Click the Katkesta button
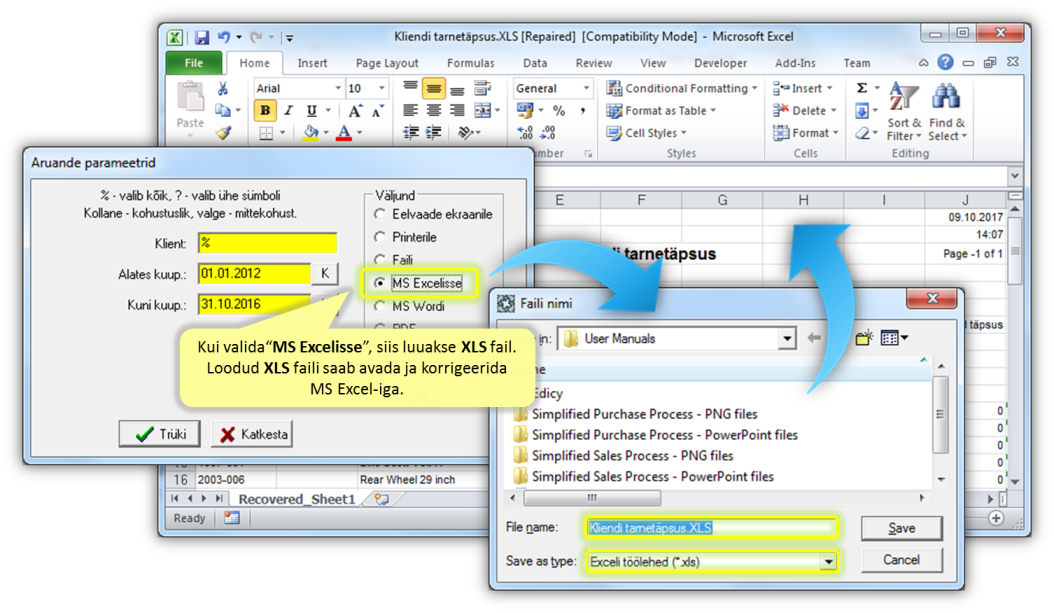Image resolution: width=1054 pixels, height=613 pixels. tap(252, 434)
